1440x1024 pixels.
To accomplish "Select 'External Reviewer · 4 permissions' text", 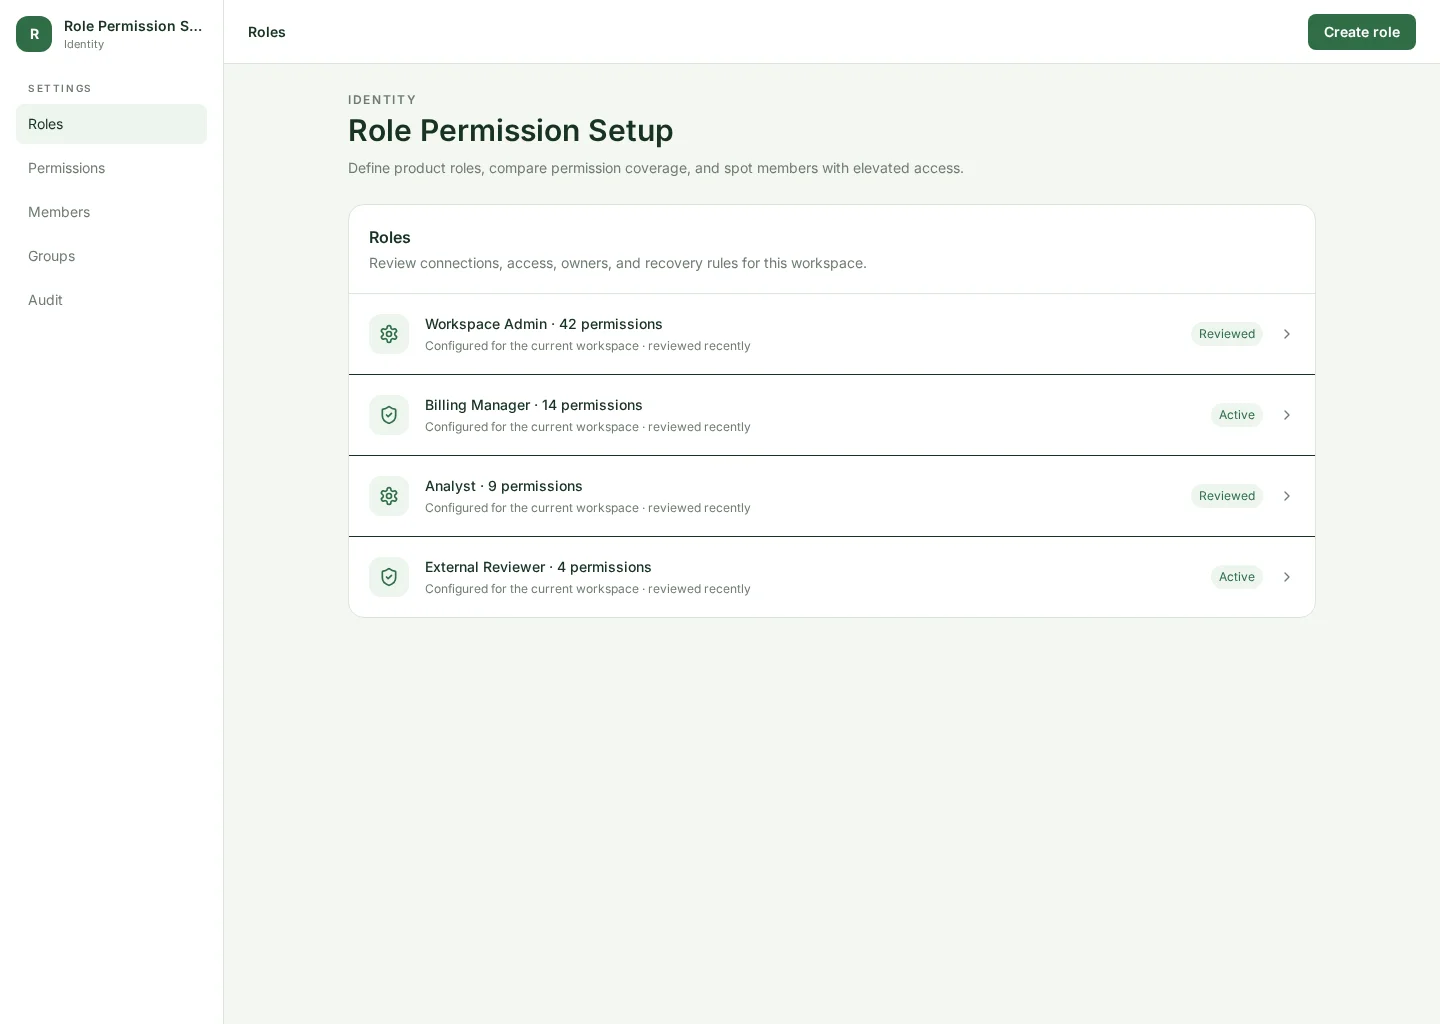I will coord(538,567).
